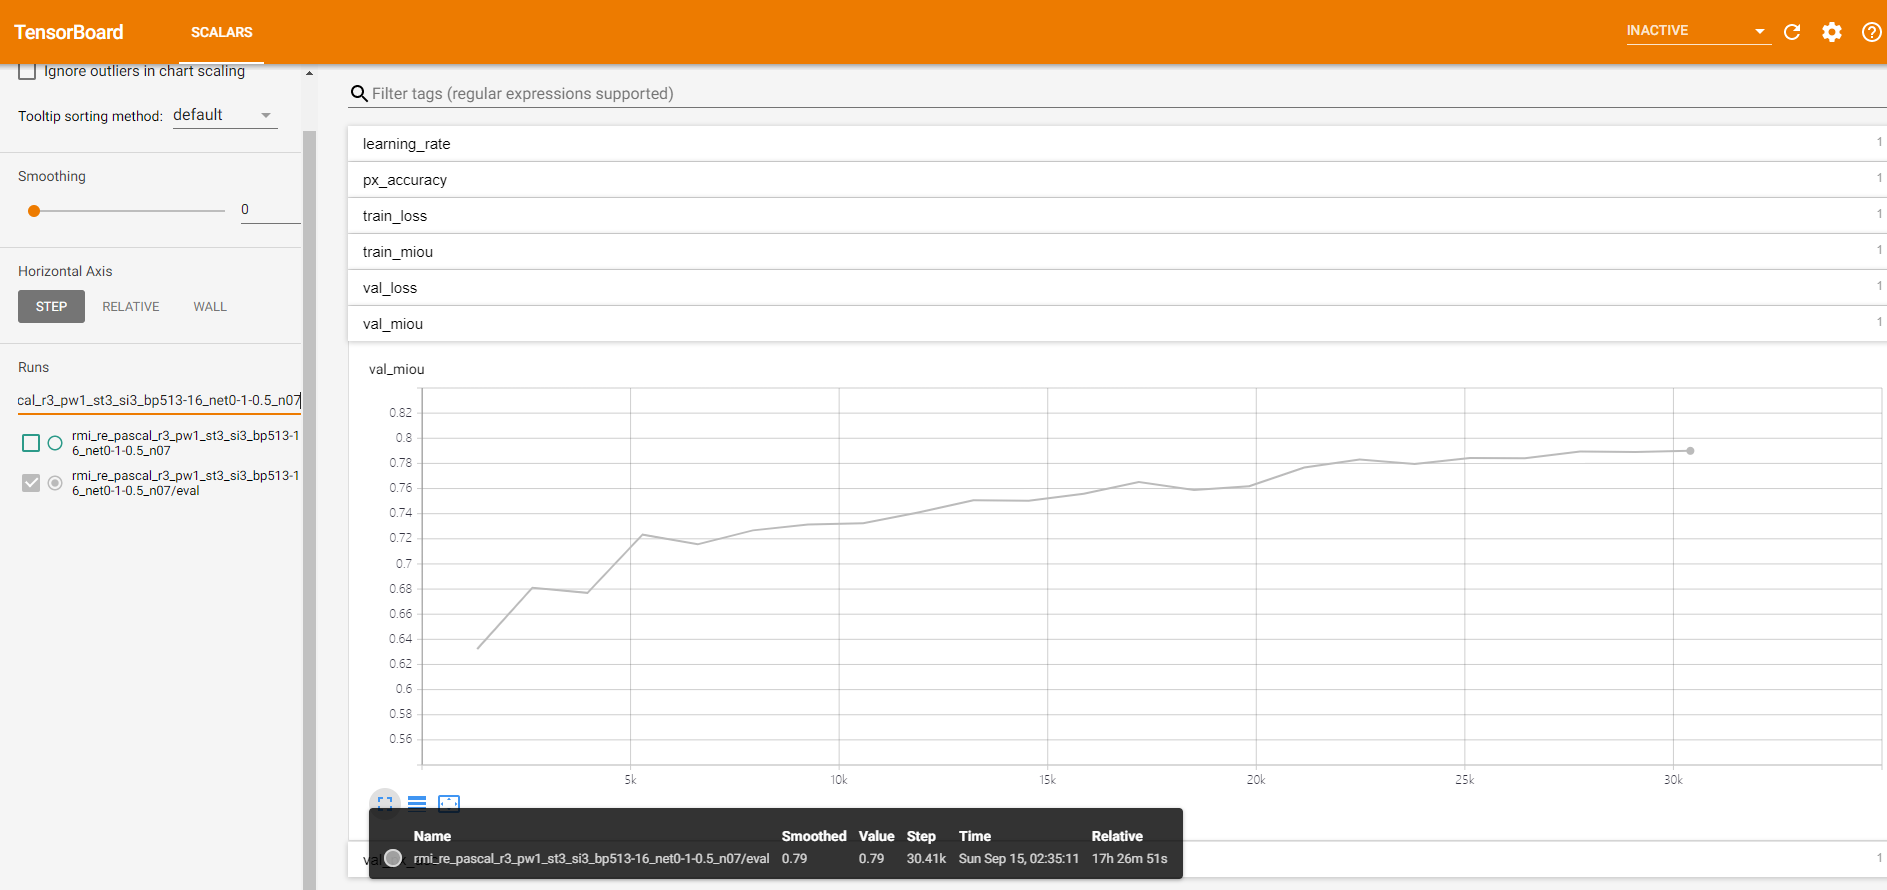The width and height of the screenshot is (1887, 890).
Task: Click the Horizontal Axis label
Action: [x=65, y=271]
